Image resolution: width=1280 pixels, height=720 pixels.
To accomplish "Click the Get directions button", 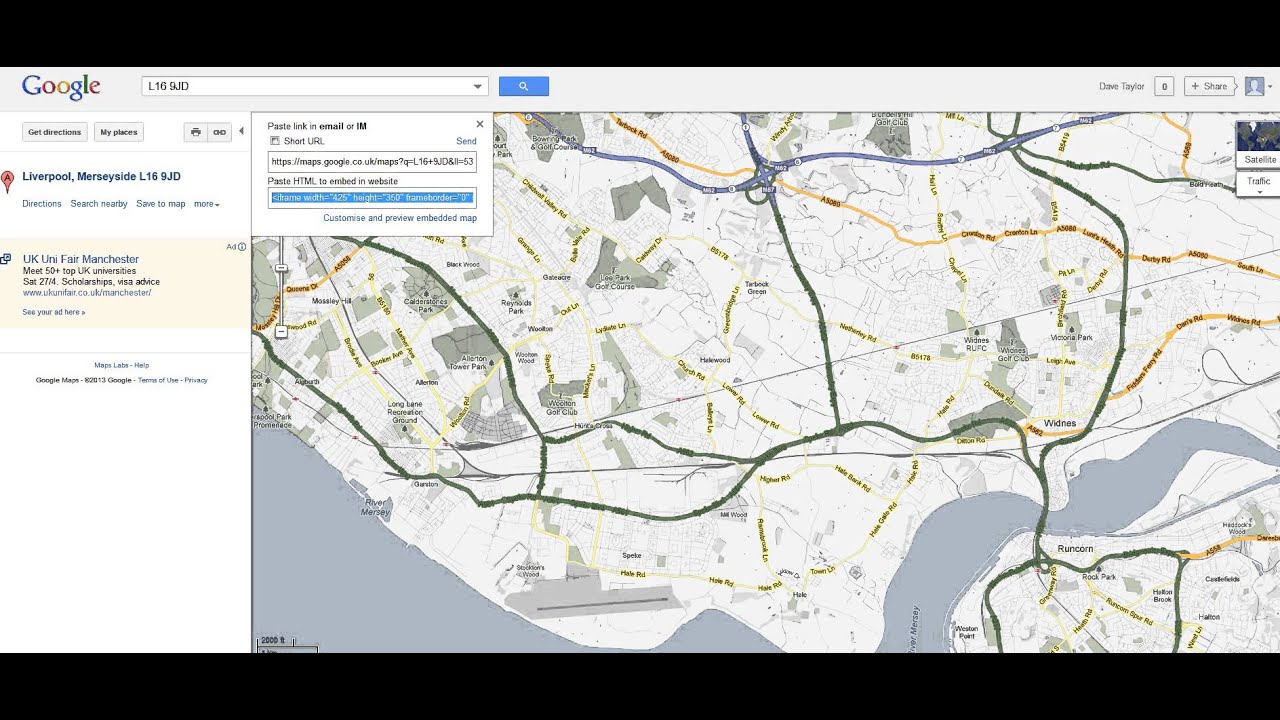I will [55, 132].
